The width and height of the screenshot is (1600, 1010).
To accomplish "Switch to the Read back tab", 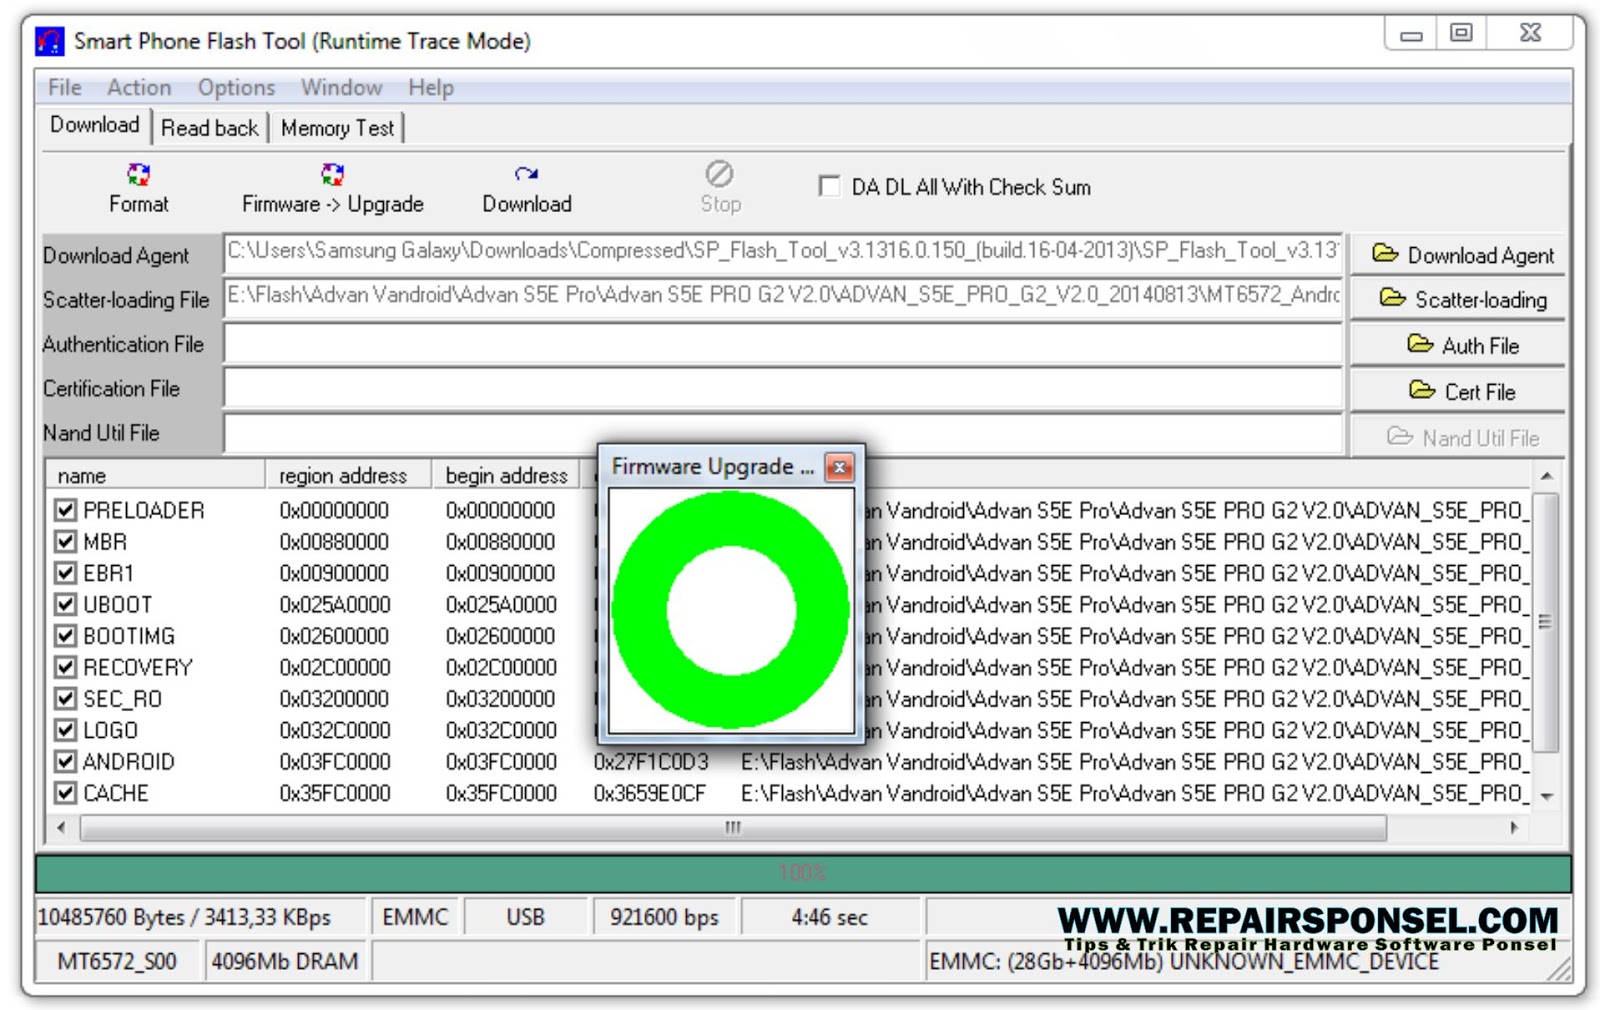I will coord(209,128).
